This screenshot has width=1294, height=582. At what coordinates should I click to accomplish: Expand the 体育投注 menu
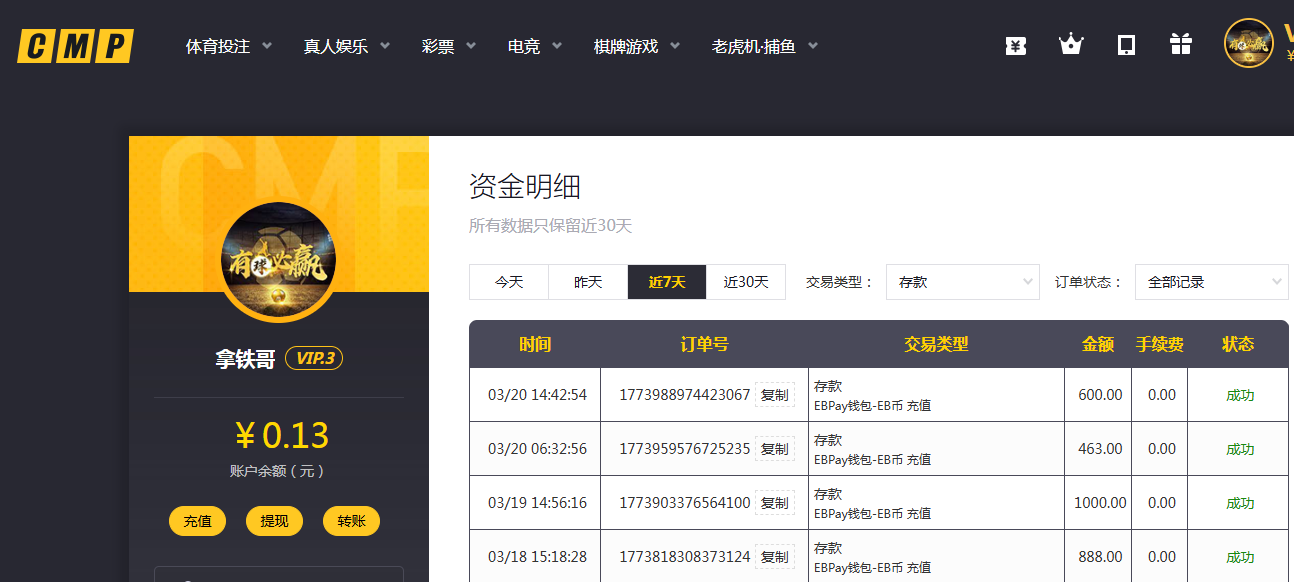(x=229, y=46)
